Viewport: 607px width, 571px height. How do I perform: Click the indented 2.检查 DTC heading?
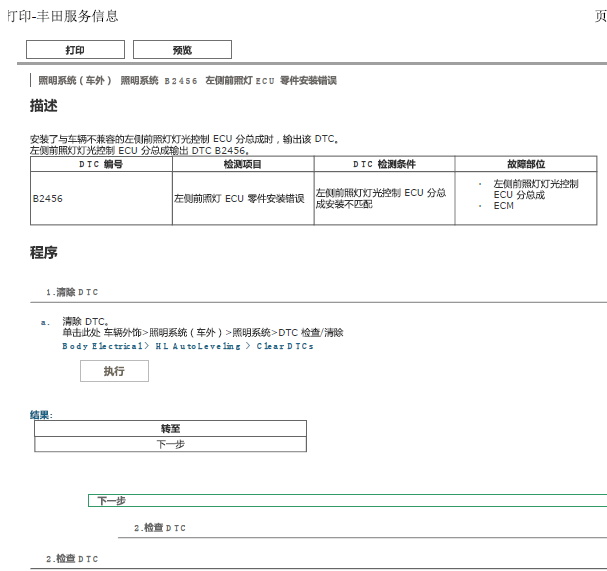point(160,528)
